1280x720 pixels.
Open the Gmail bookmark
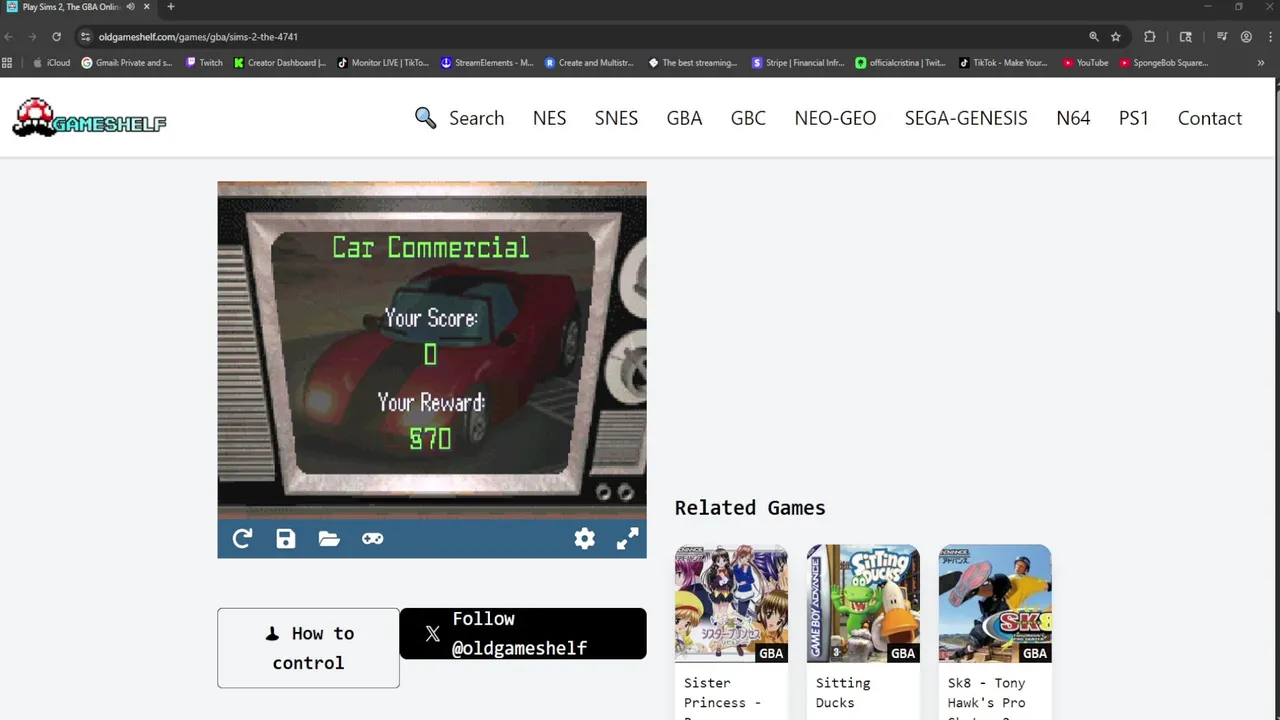[x=127, y=63]
